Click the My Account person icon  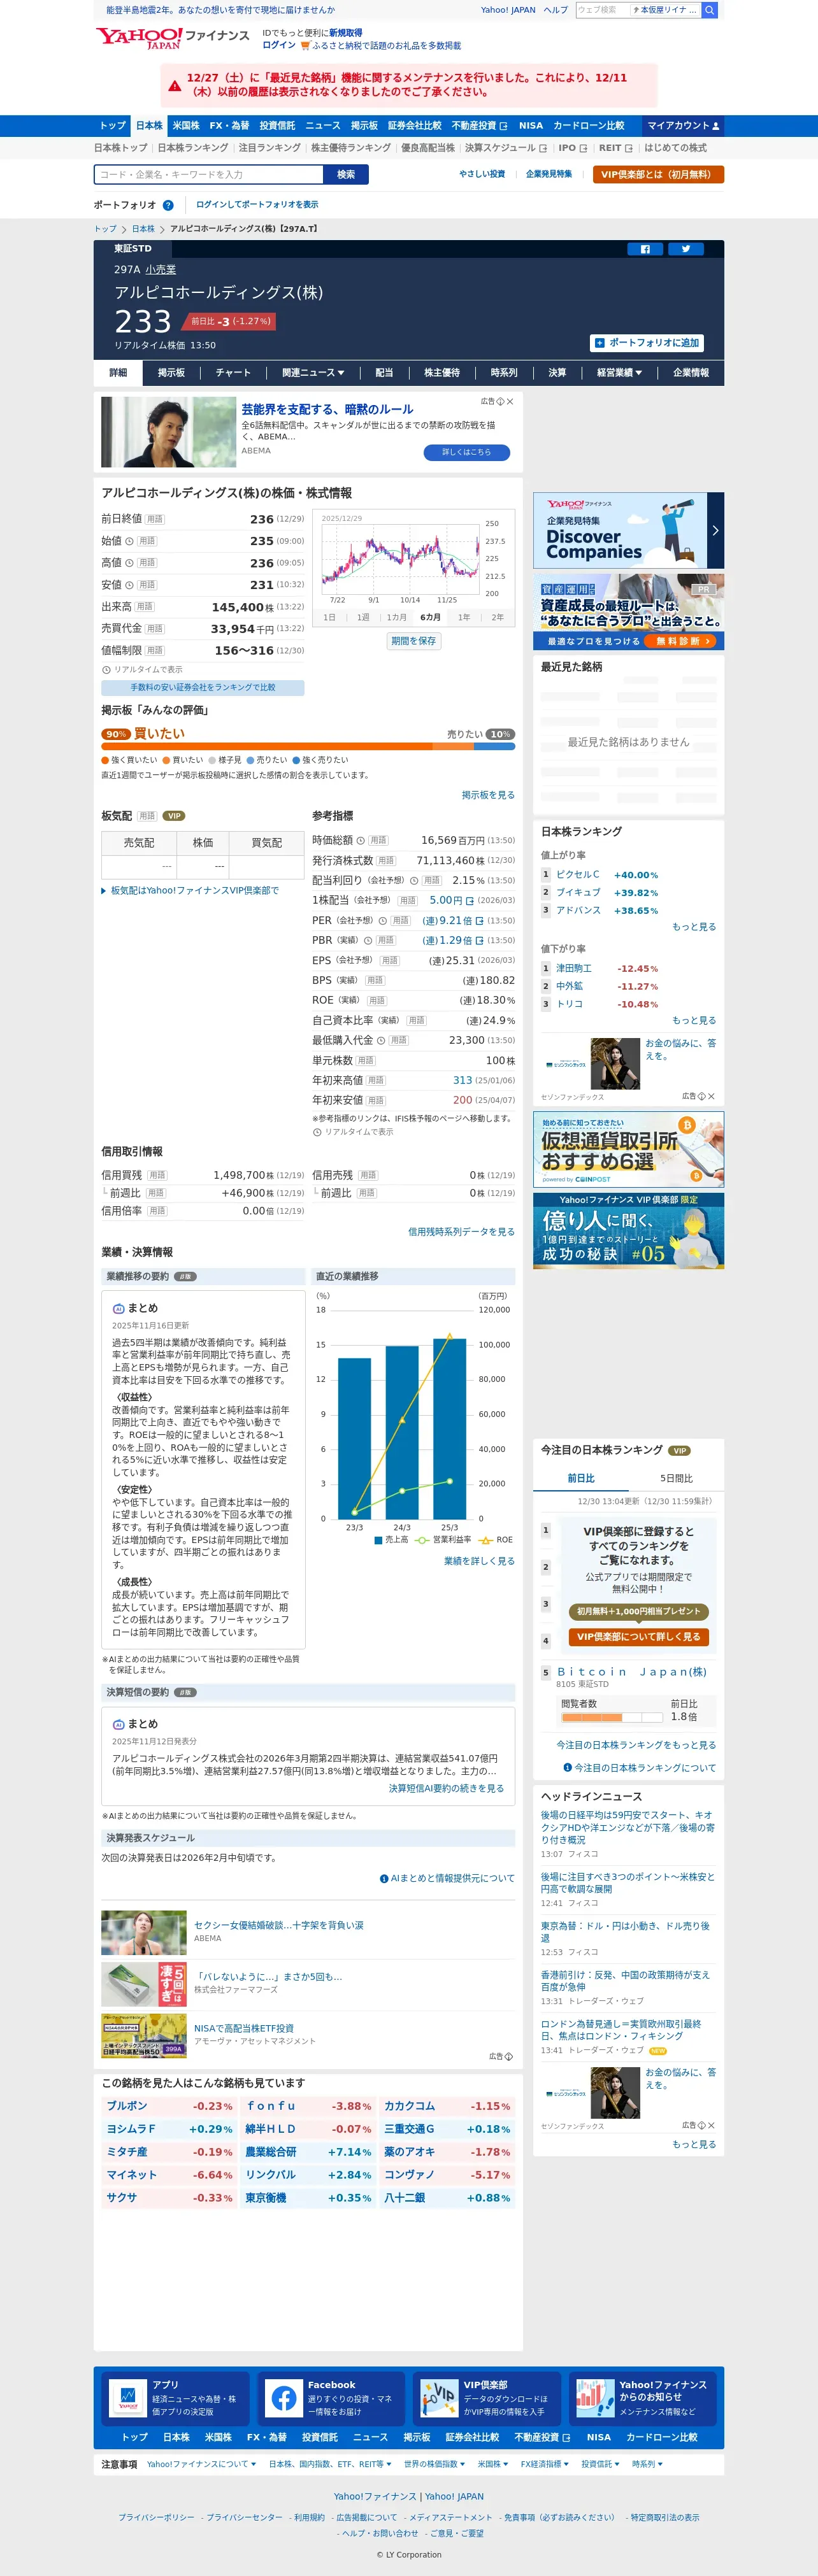tap(716, 126)
